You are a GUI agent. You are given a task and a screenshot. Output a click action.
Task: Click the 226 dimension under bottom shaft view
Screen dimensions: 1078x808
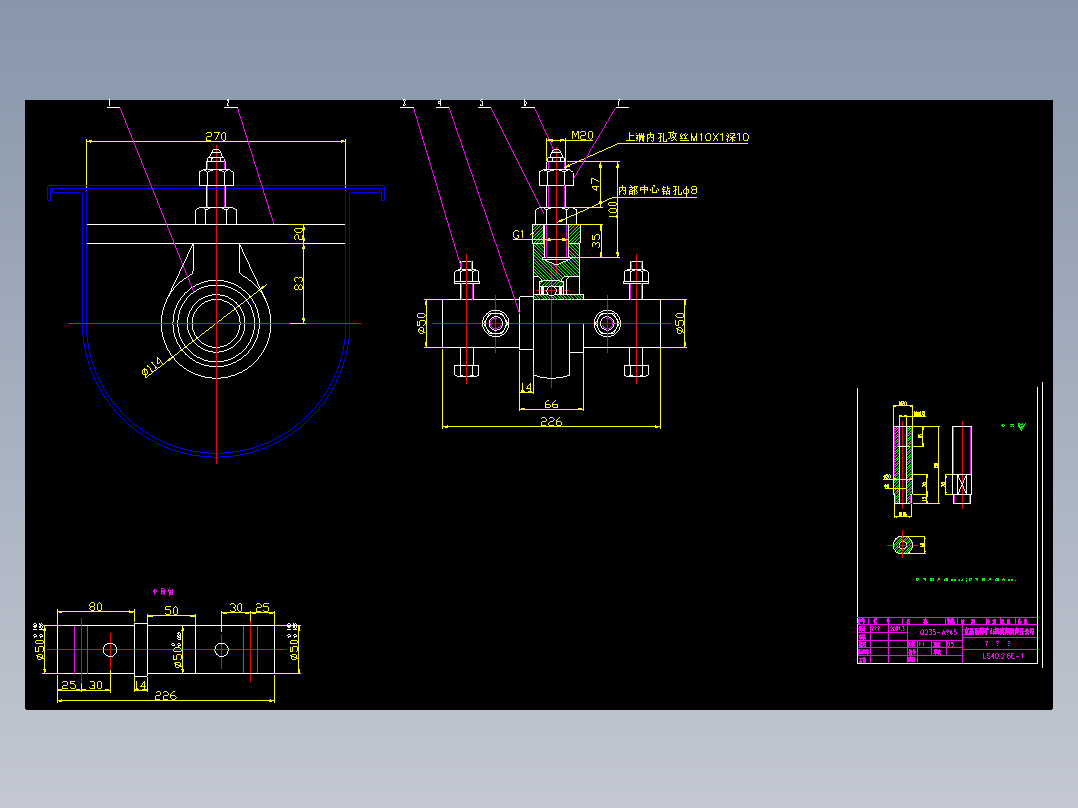click(x=166, y=695)
